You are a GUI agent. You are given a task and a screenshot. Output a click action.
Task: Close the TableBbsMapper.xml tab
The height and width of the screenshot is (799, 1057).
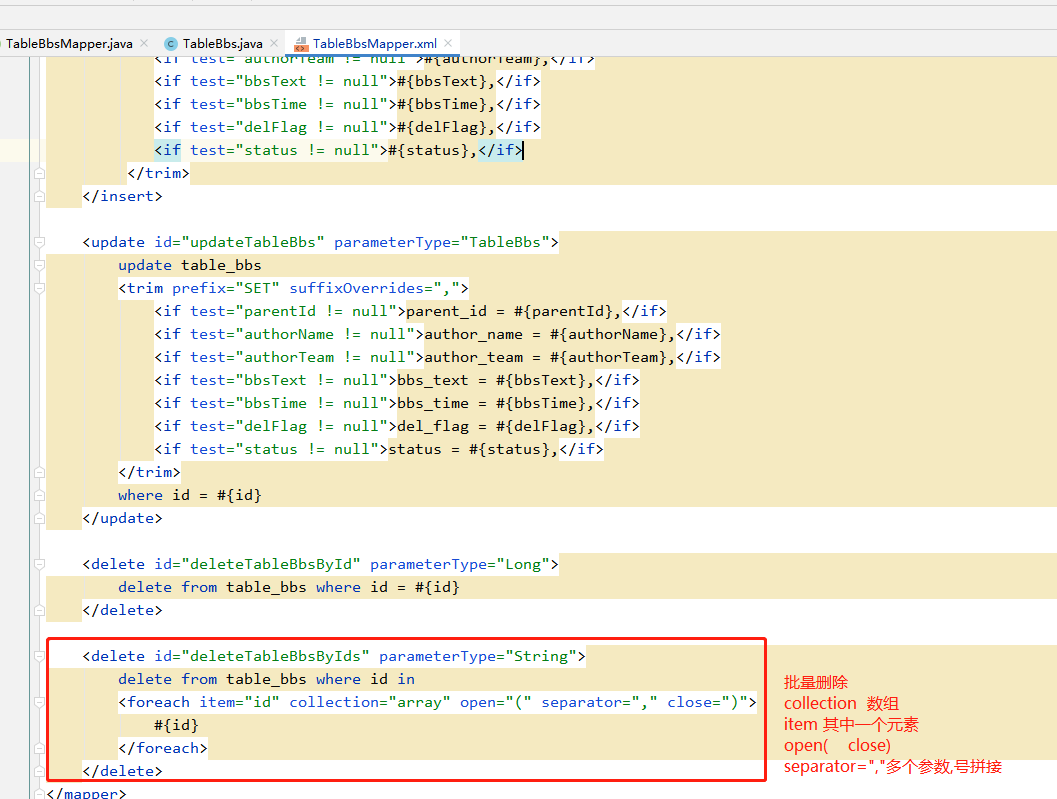pos(448,43)
